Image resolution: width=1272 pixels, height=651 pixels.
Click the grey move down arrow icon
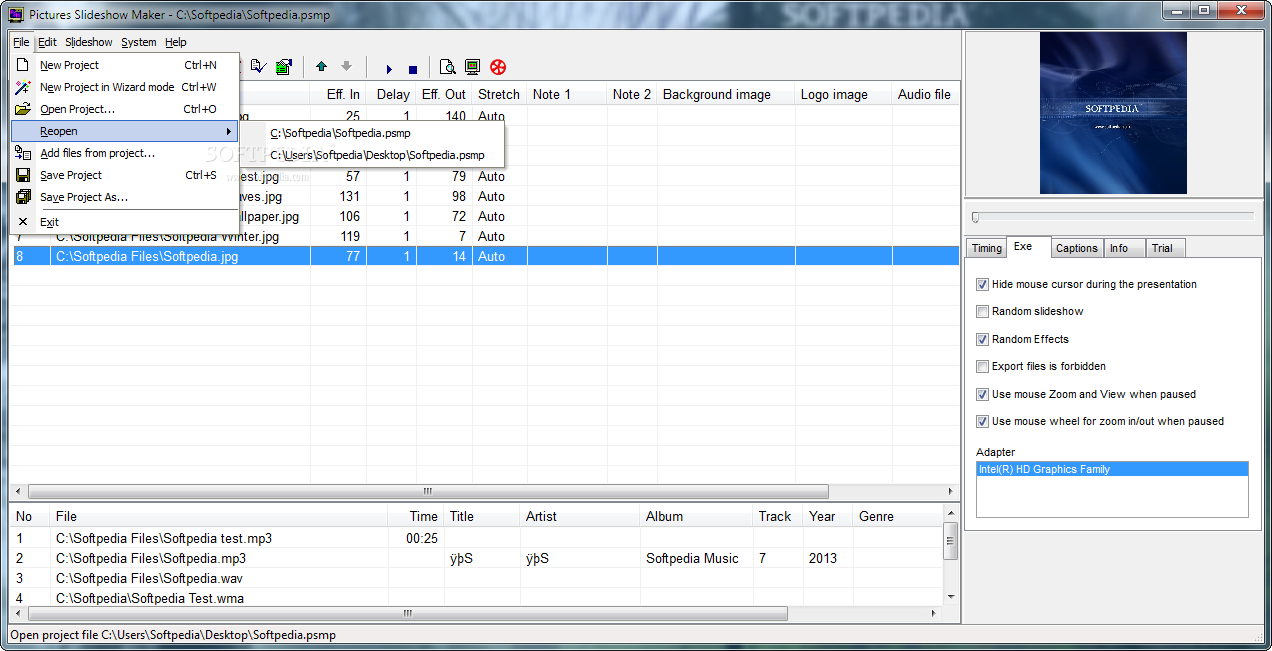tap(346, 67)
